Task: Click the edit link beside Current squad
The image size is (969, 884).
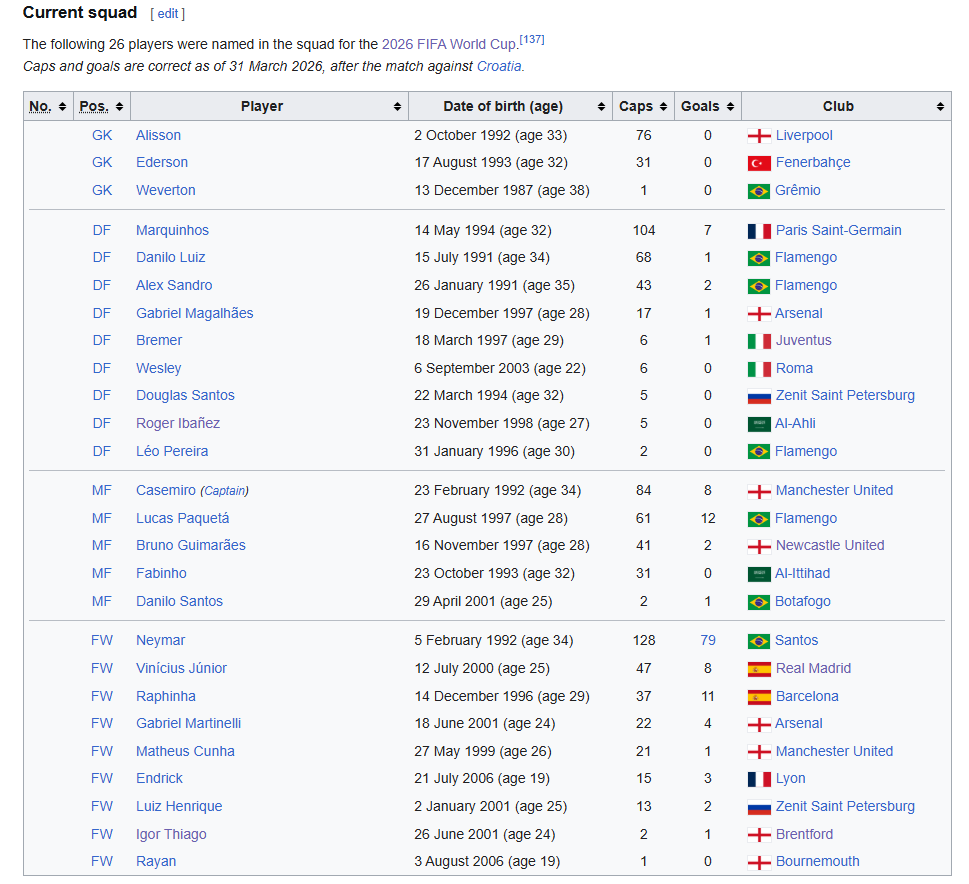Action: pyautogui.click(x=167, y=14)
